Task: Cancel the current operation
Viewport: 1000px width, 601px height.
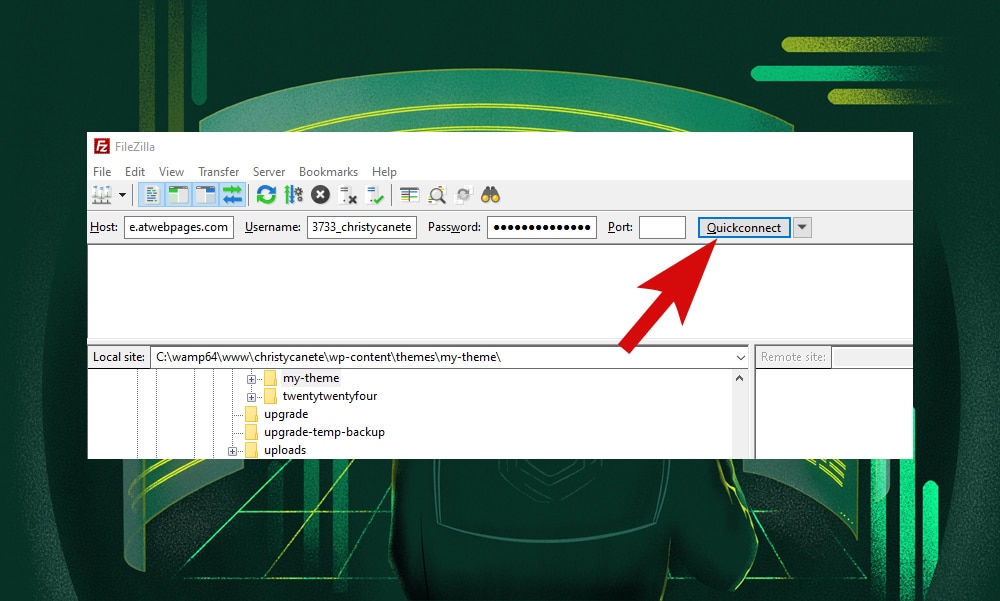Action: (319, 195)
